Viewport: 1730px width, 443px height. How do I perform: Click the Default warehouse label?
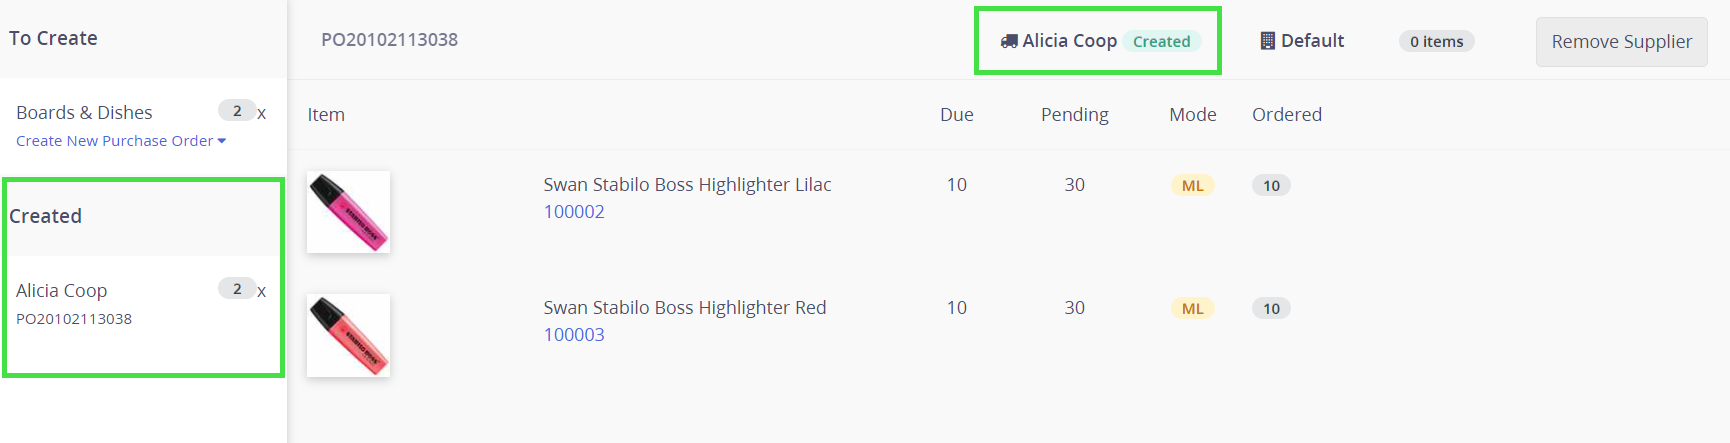1312,41
